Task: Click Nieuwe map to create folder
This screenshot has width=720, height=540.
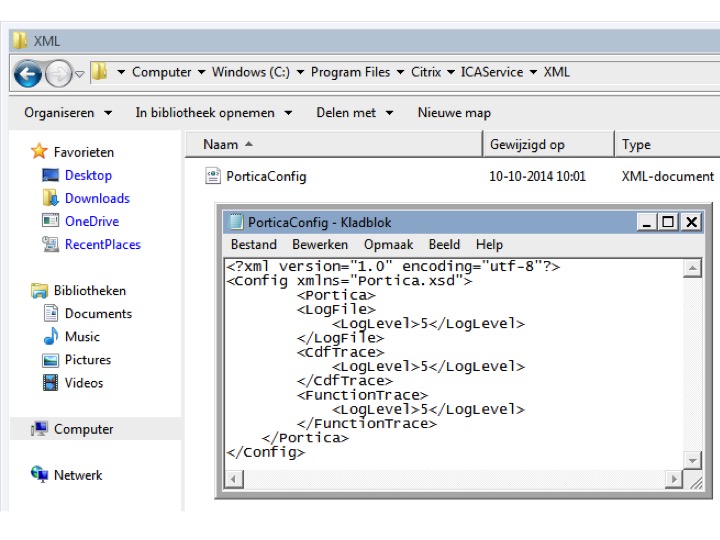Action: 454,113
